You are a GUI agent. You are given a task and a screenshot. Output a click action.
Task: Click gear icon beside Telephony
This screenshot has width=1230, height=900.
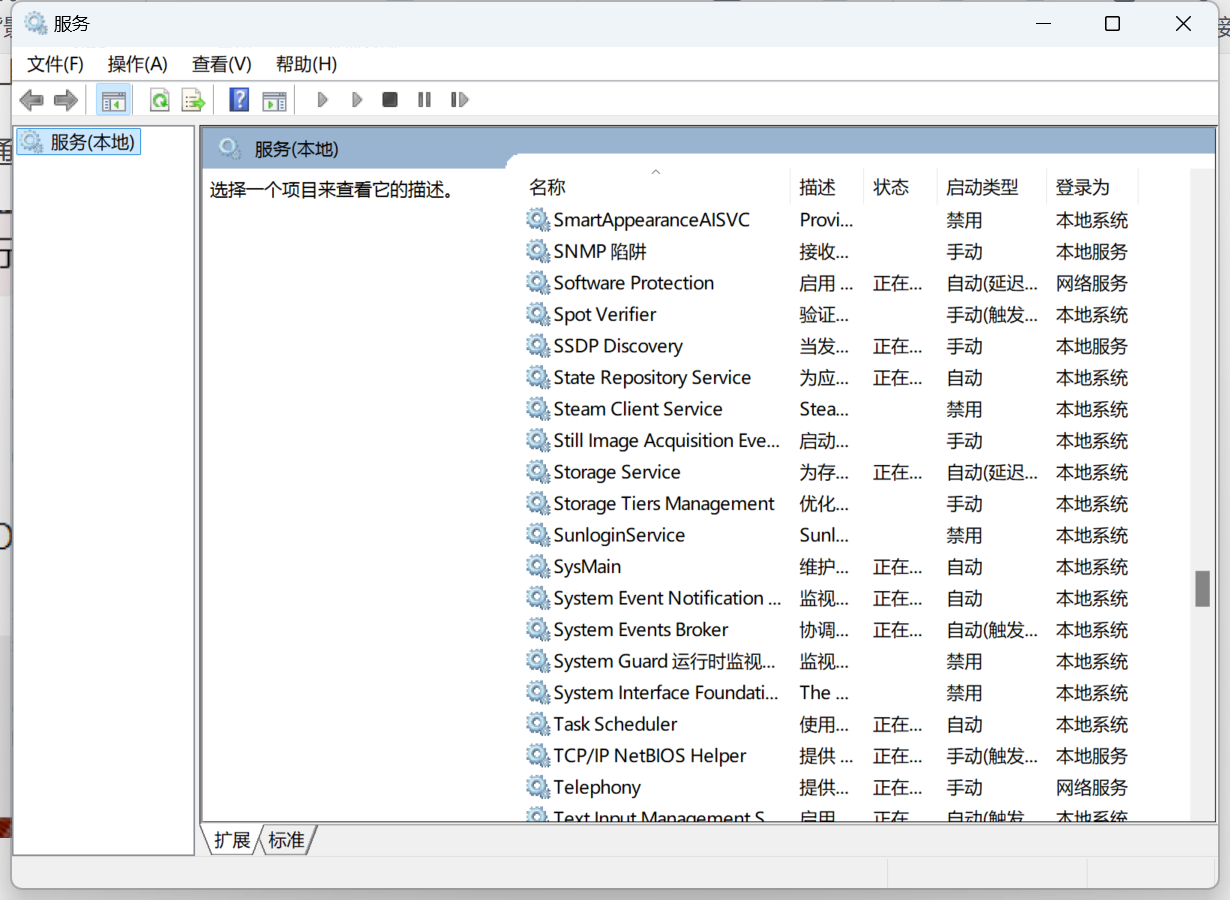point(538,787)
